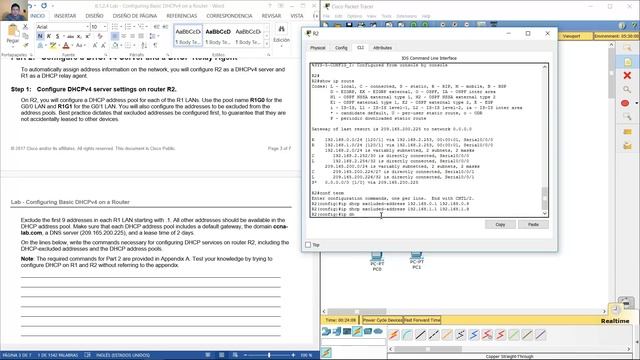Expand the numbered list options arrow
The width and height of the screenshot is (640, 360).
[x=134, y=27]
